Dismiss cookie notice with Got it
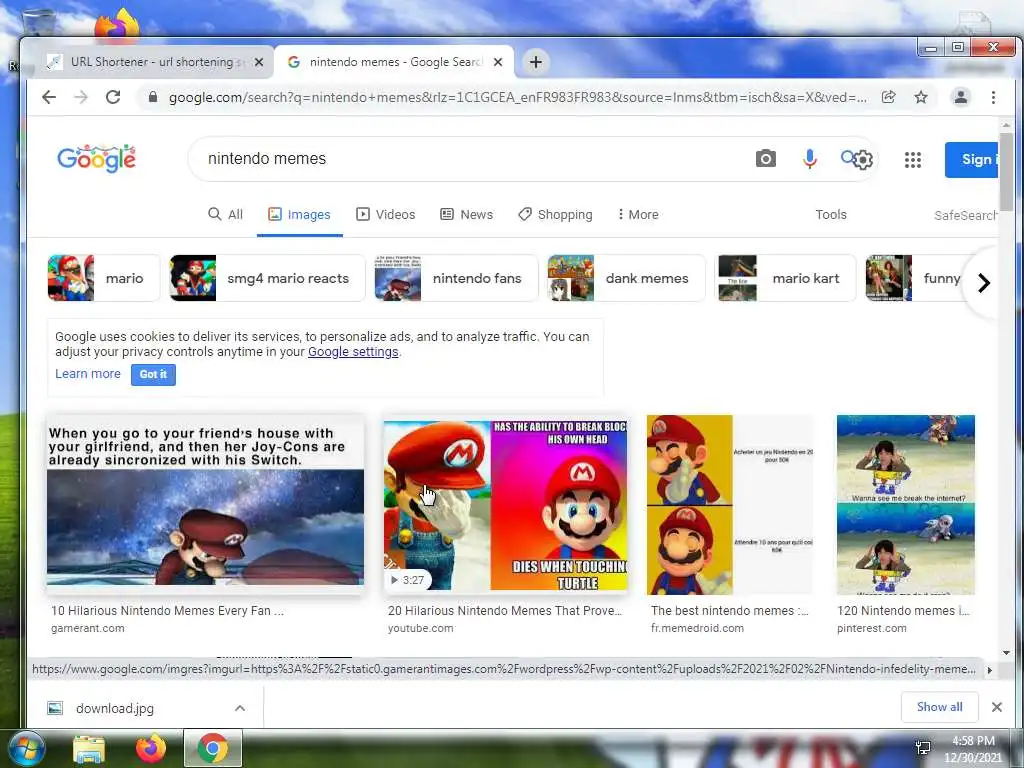This screenshot has height=768, width=1024. click(x=153, y=374)
